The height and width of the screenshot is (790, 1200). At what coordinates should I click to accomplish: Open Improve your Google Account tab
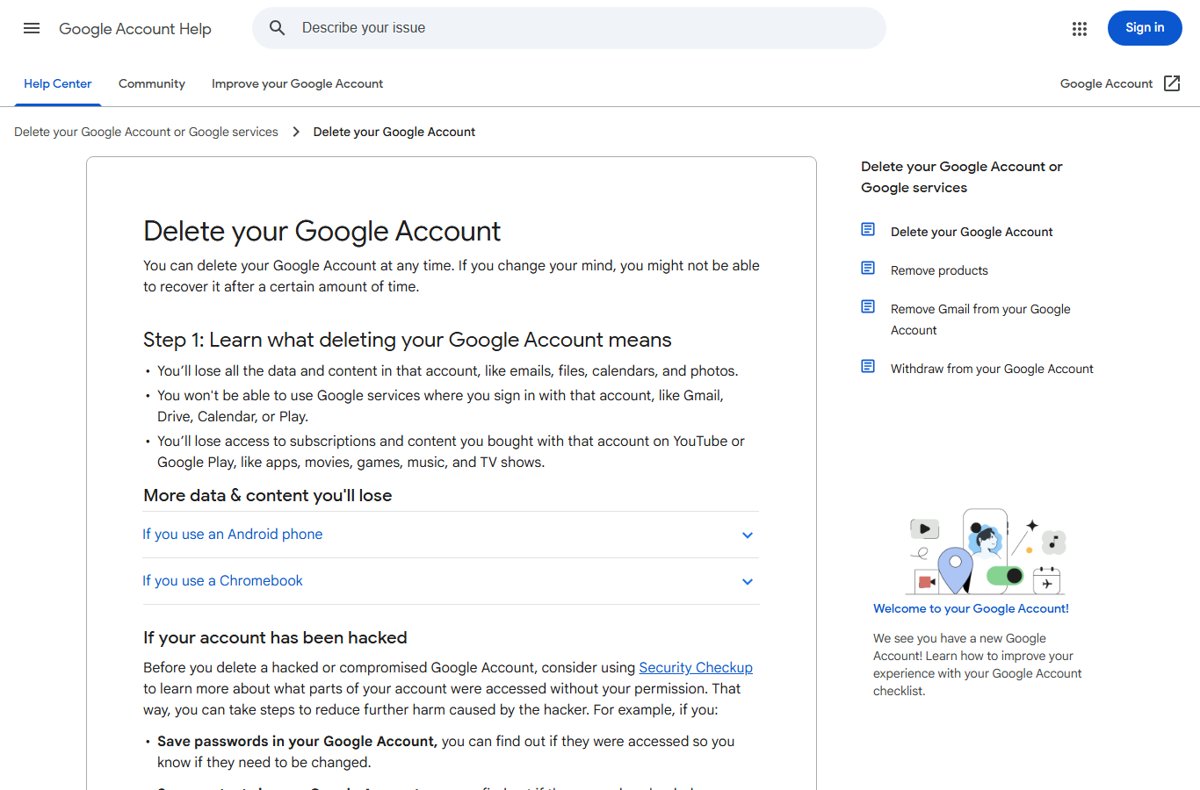click(297, 84)
